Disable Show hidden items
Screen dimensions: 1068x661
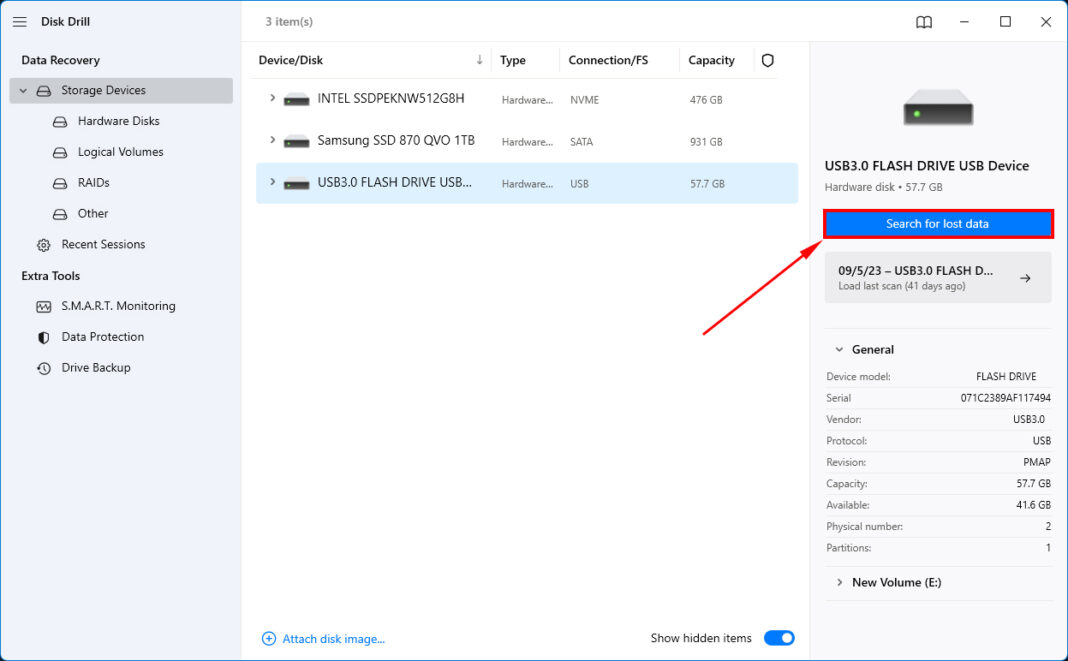pos(779,637)
